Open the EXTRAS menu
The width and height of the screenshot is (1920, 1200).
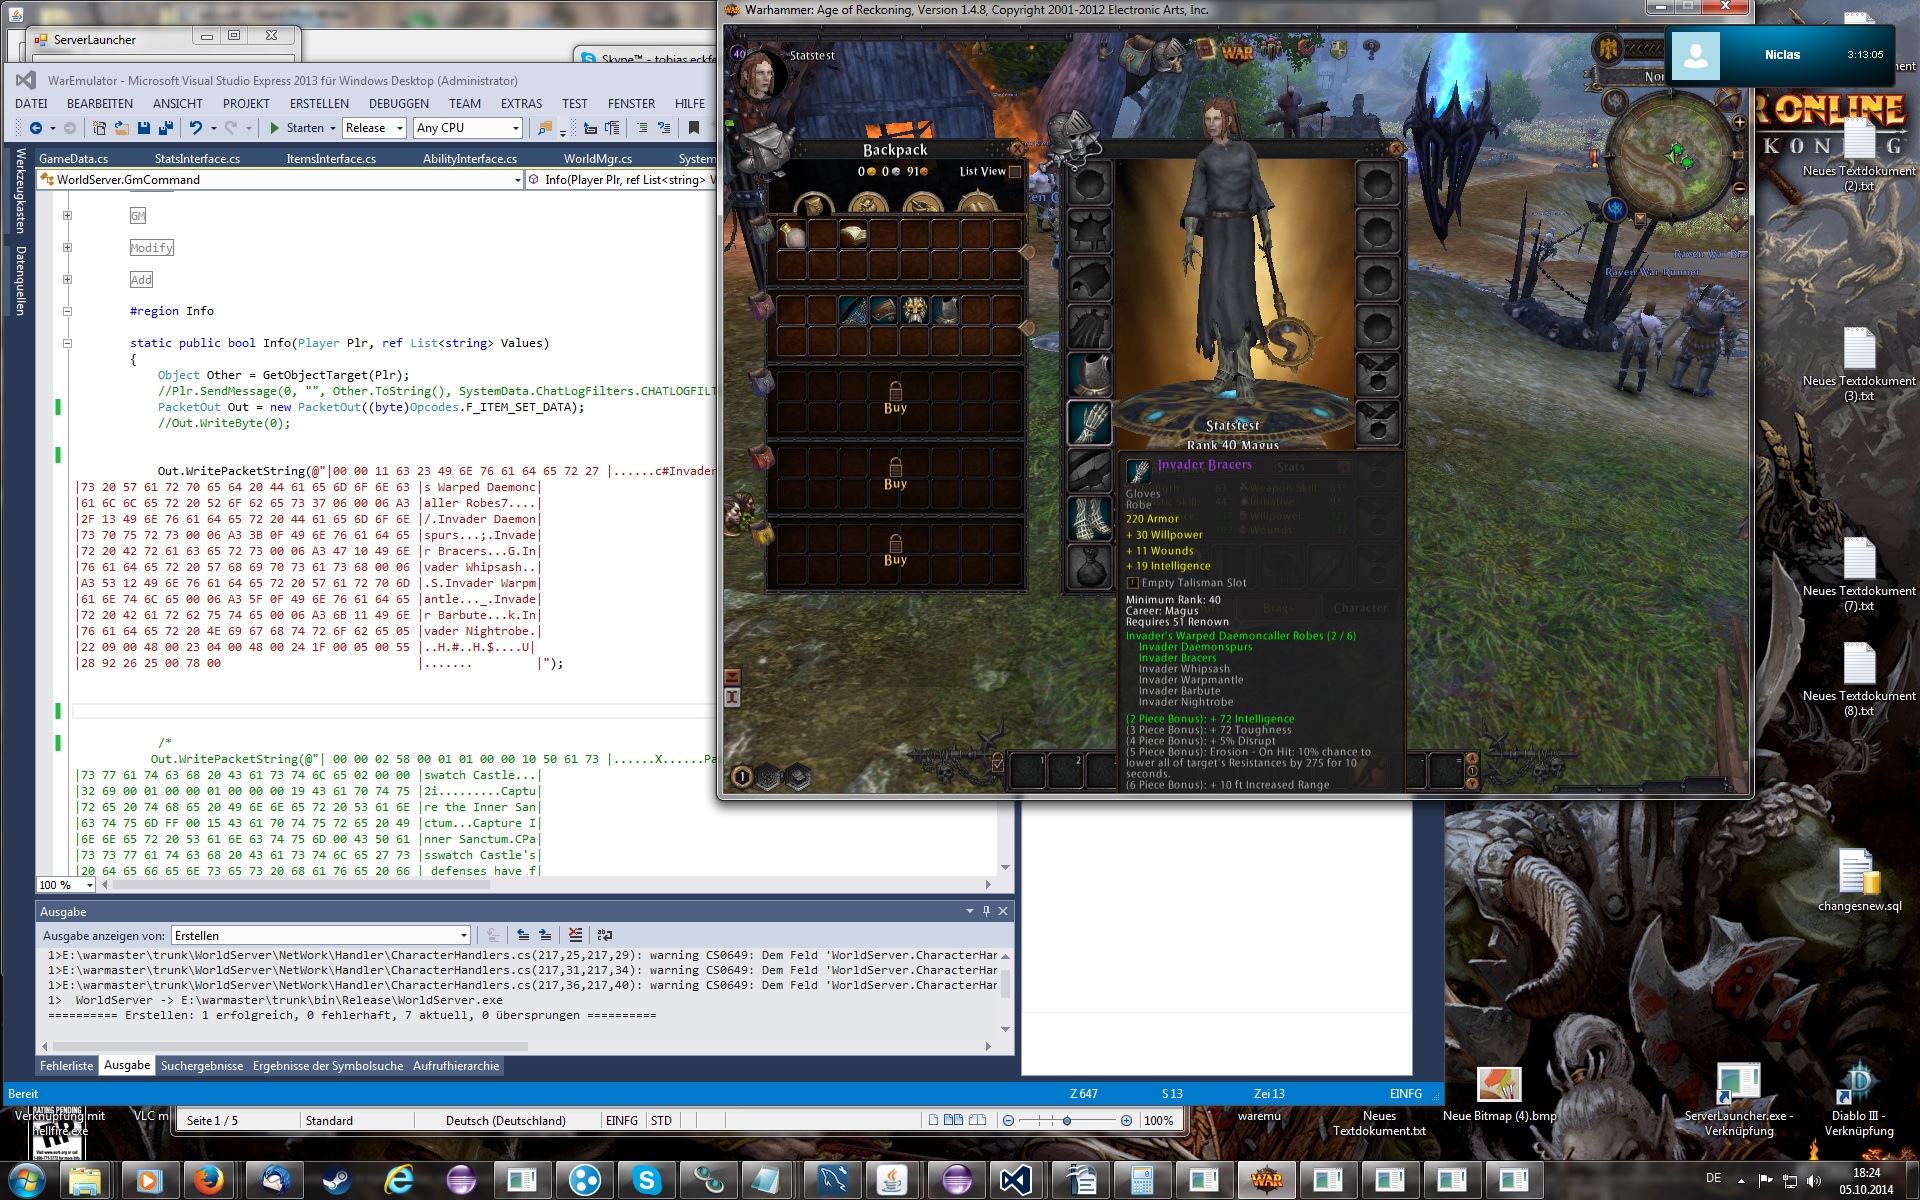[521, 104]
